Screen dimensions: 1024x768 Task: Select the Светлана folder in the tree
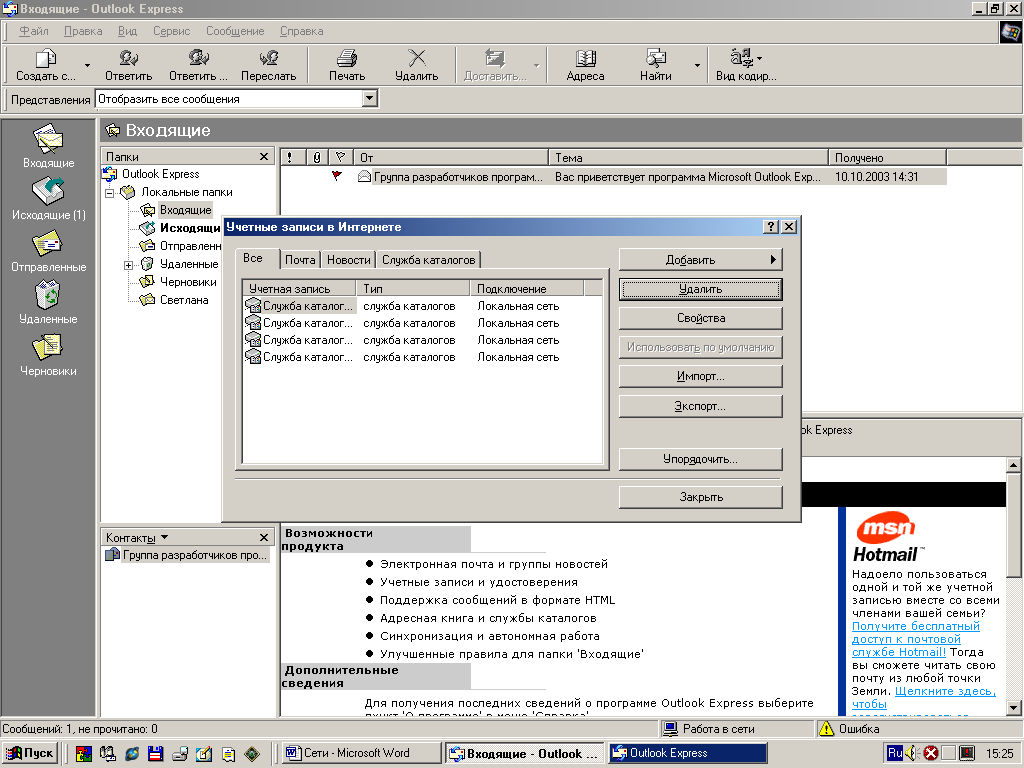(184, 300)
